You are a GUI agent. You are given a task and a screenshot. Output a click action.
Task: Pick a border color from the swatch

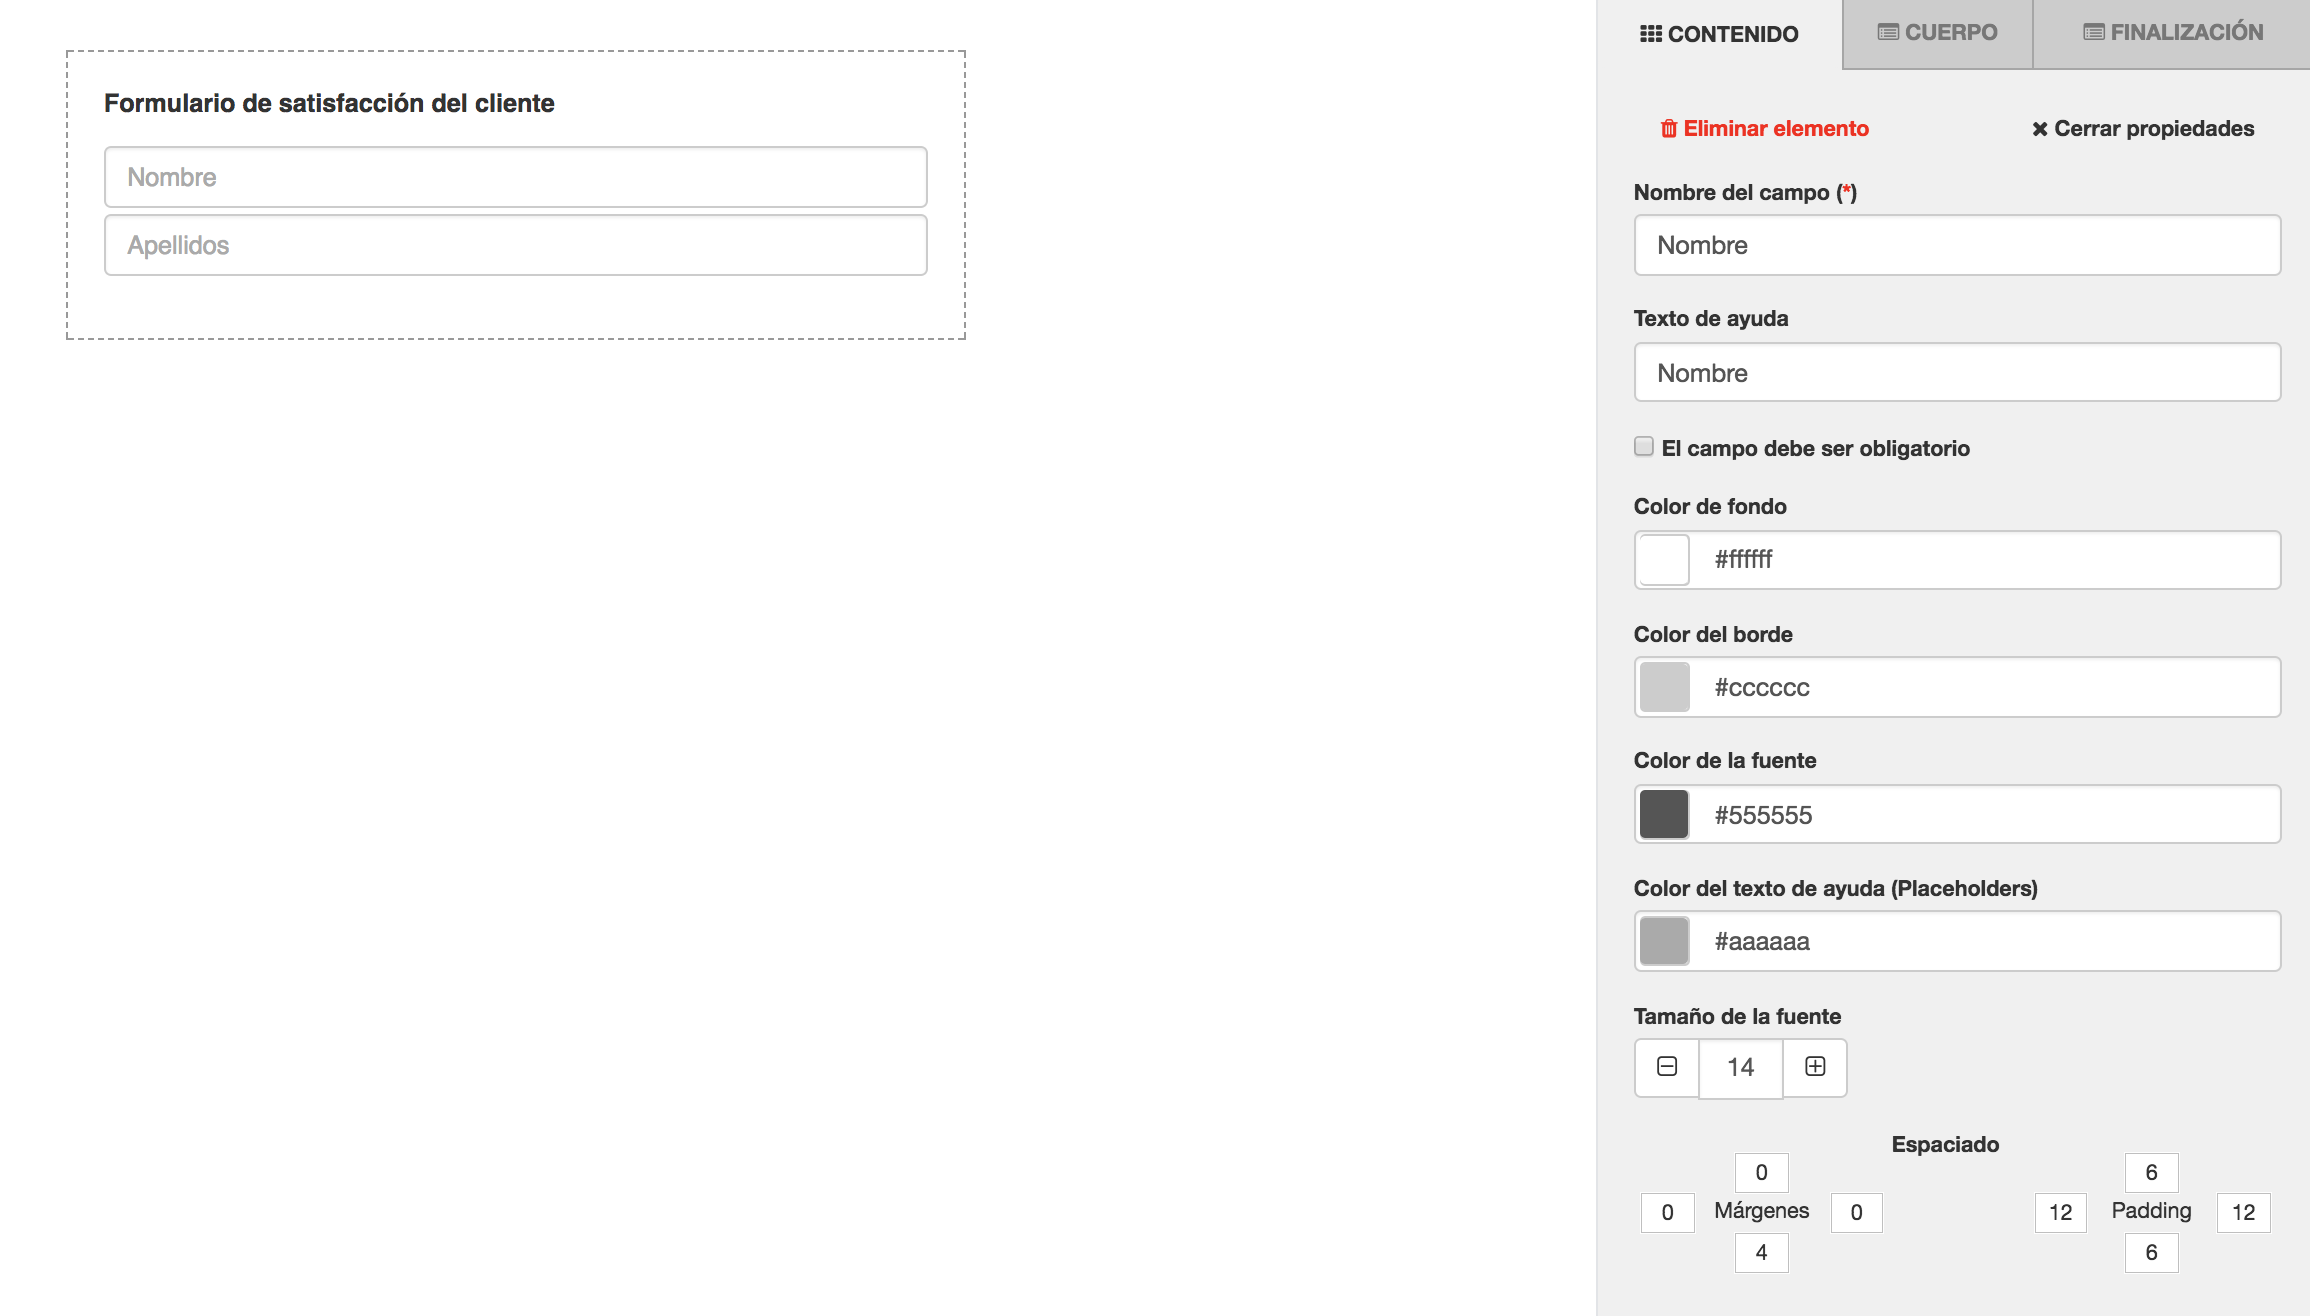pyautogui.click(x=1665, y=687)
